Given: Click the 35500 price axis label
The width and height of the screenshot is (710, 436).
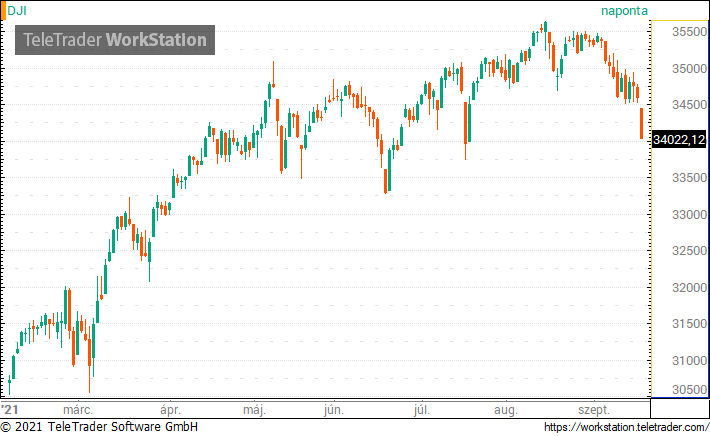Looking at the screenshot, I should [689, 32].
